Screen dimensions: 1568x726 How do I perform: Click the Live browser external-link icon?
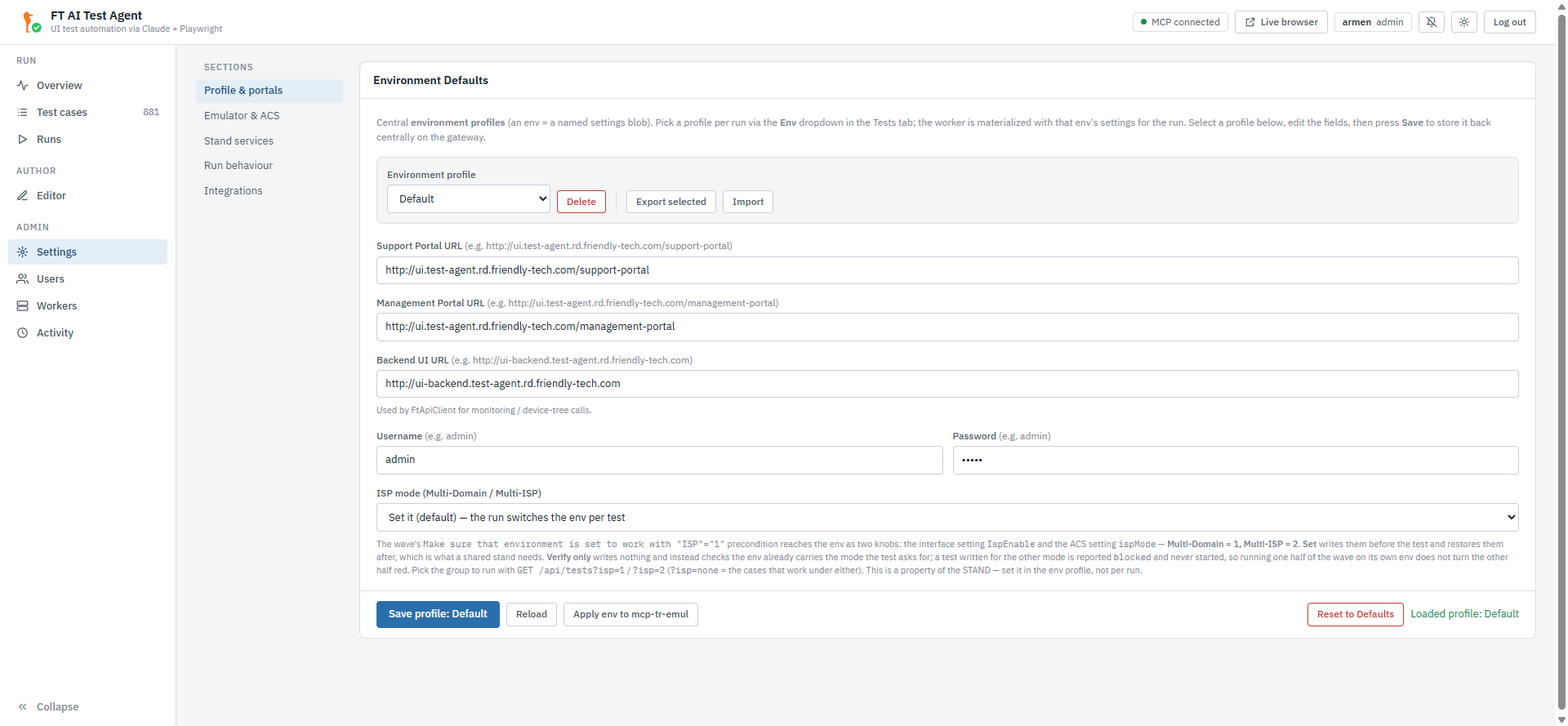(1250, 22)
